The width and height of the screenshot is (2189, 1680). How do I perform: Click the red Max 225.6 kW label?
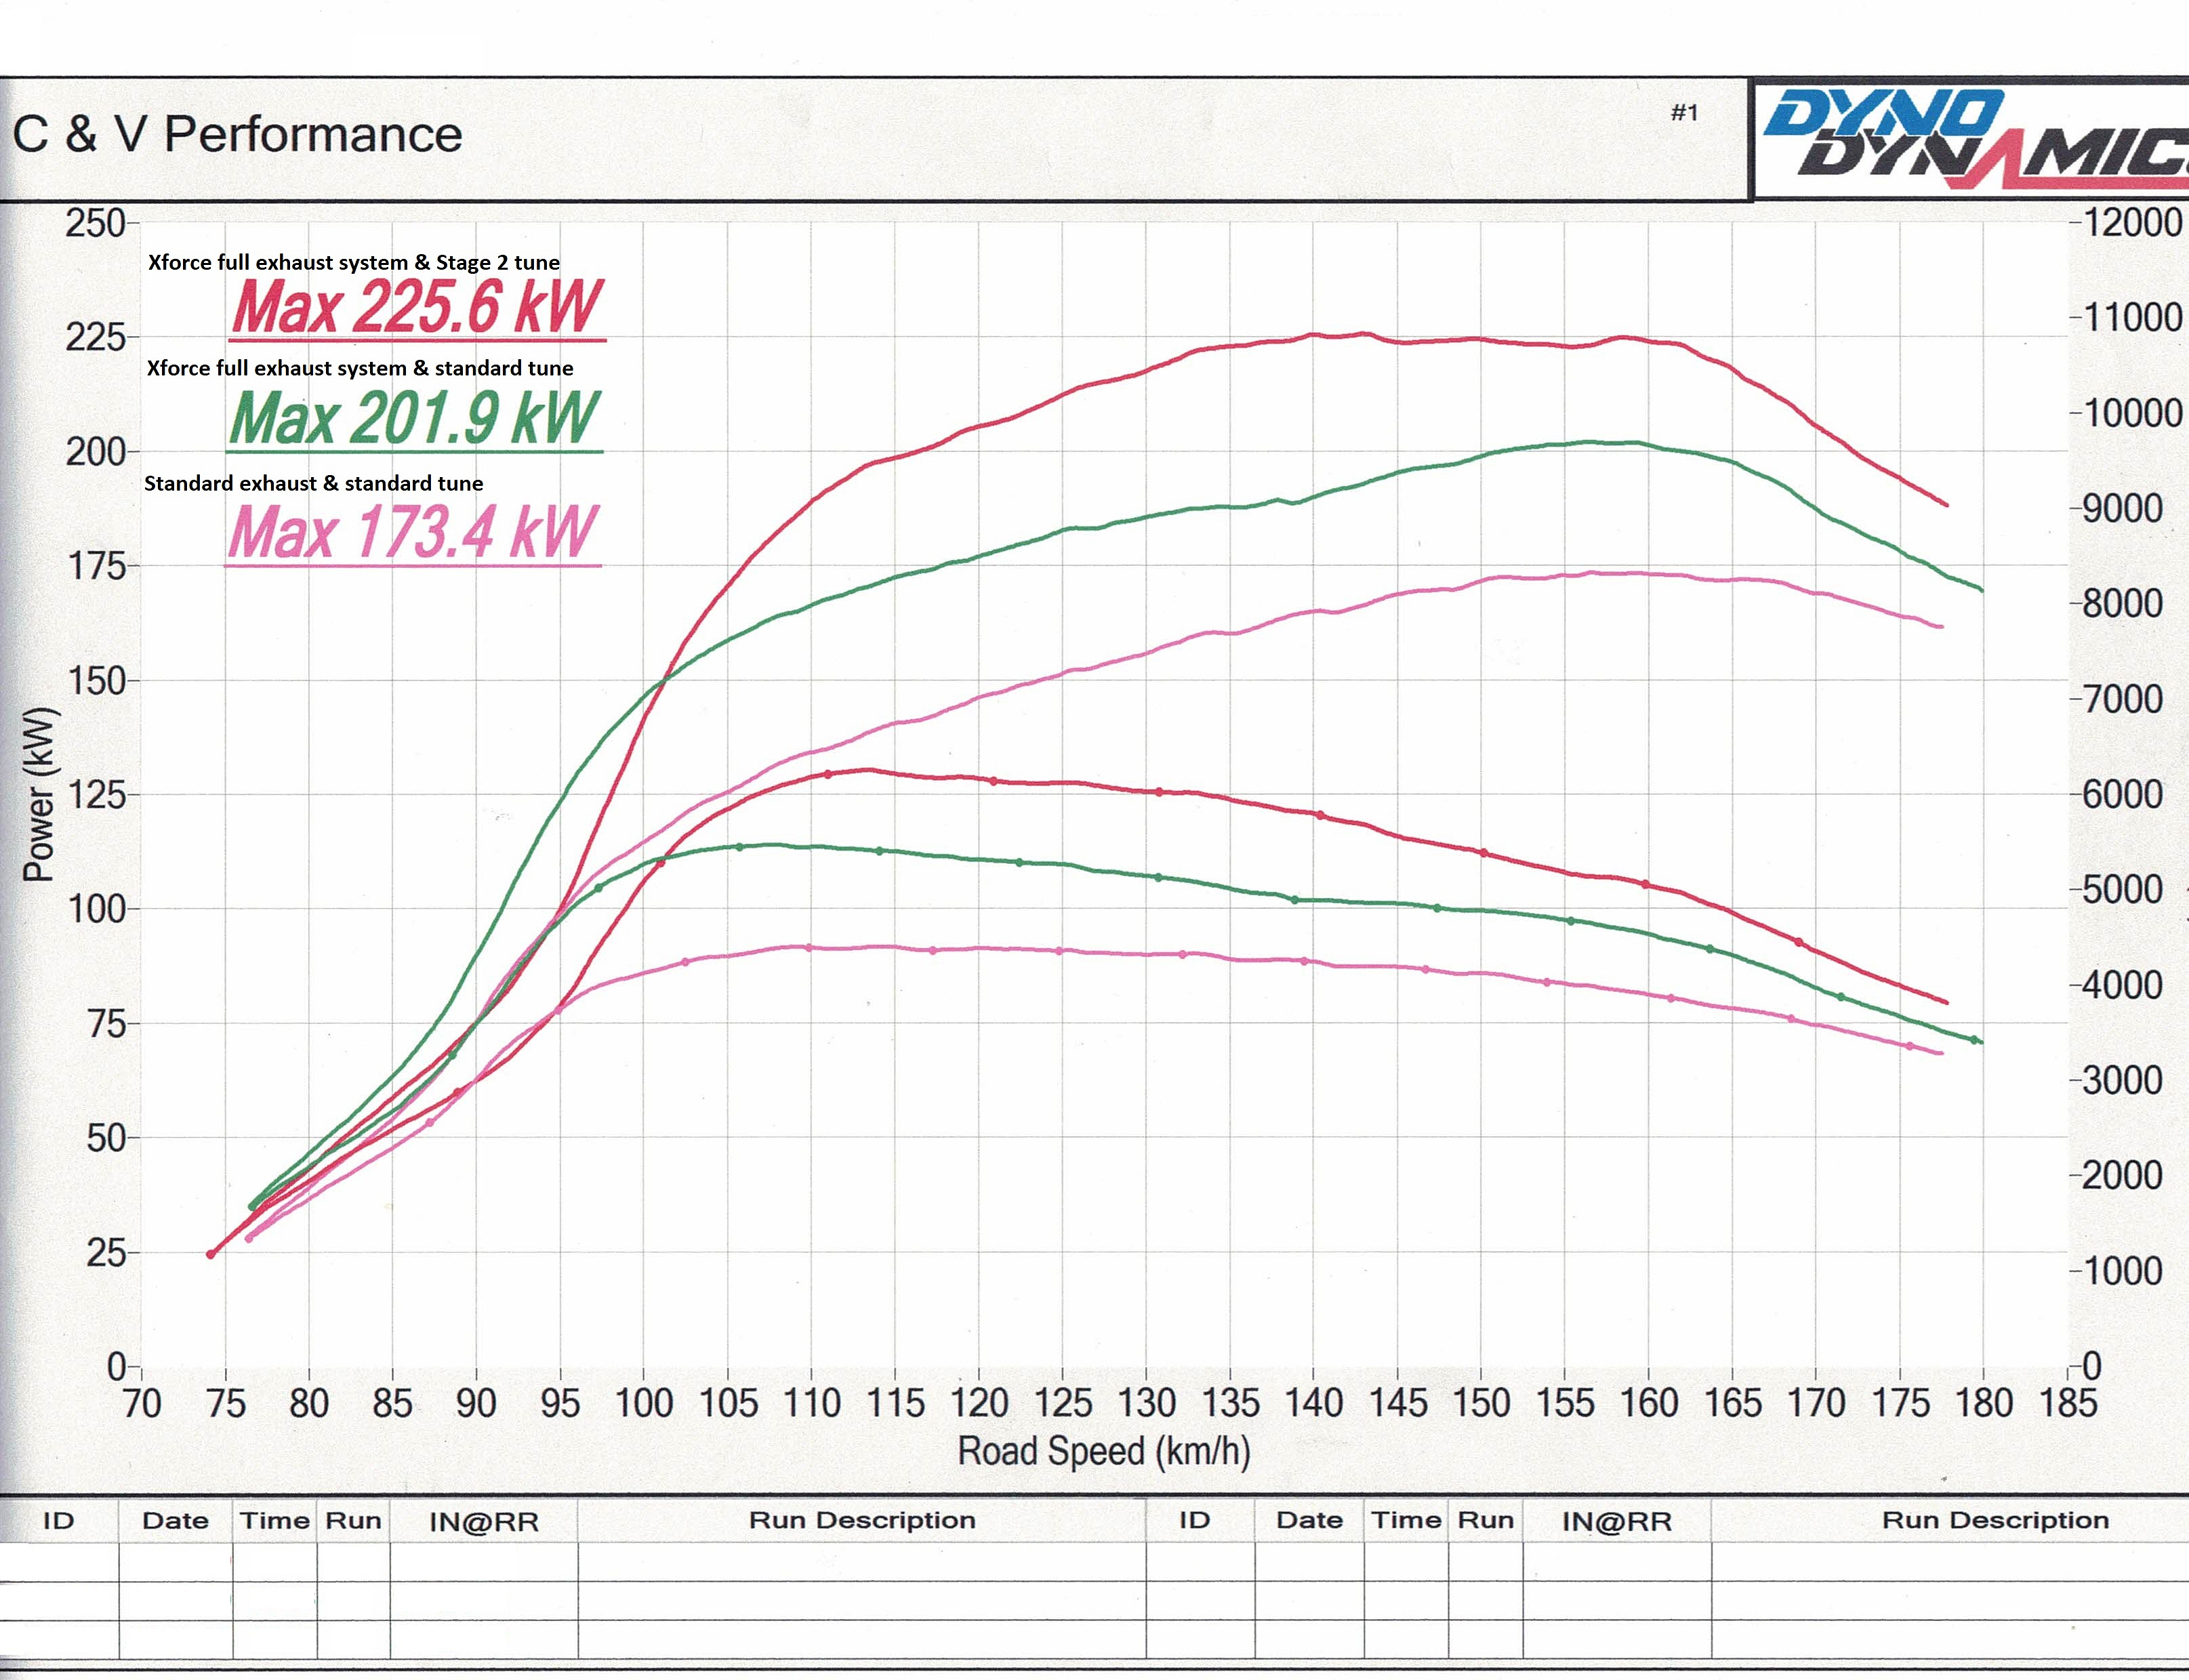point(416,307)
